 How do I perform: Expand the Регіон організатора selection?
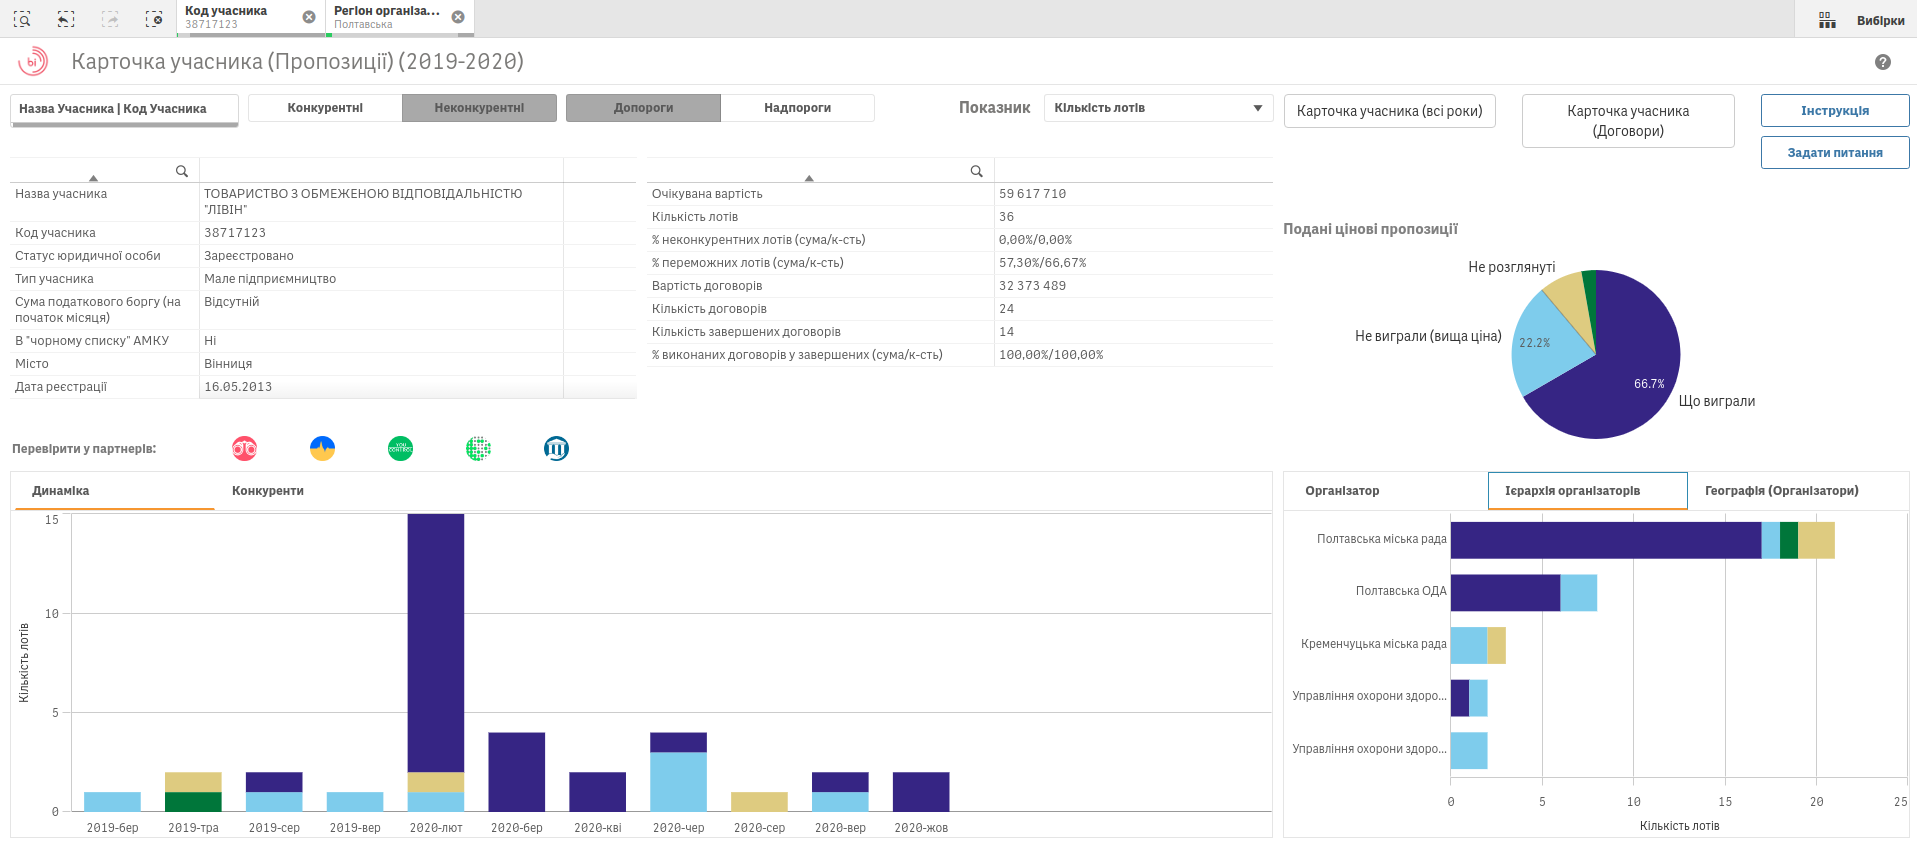click(x=386, y=17)
